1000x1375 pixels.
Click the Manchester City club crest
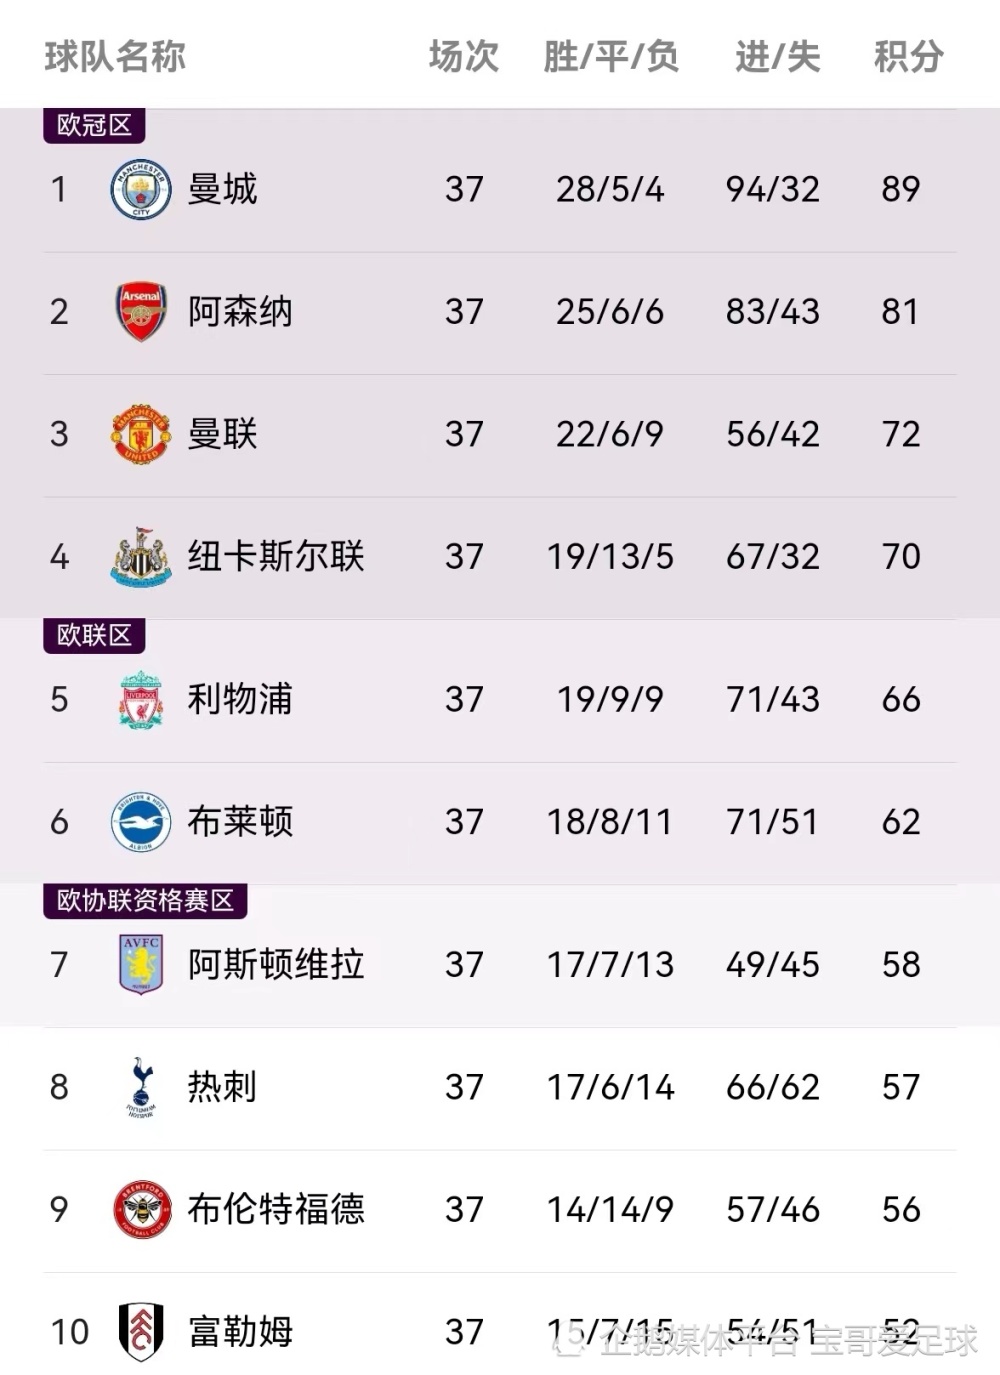point(141,189)
